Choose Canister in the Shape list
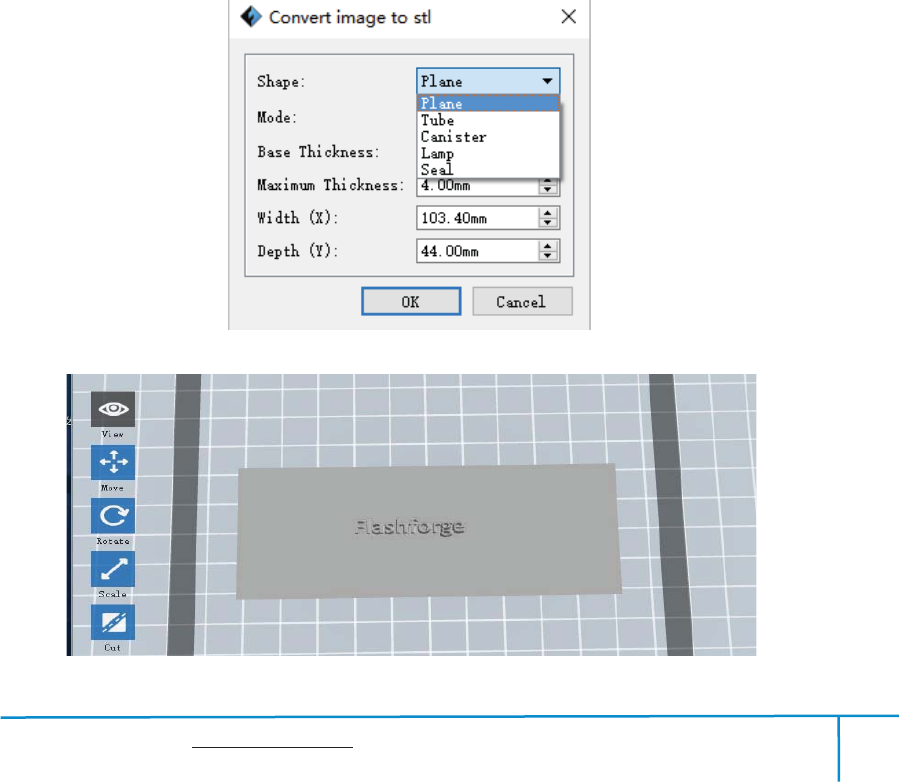This screenshot has height=782, width=899. tap(488, 137)
